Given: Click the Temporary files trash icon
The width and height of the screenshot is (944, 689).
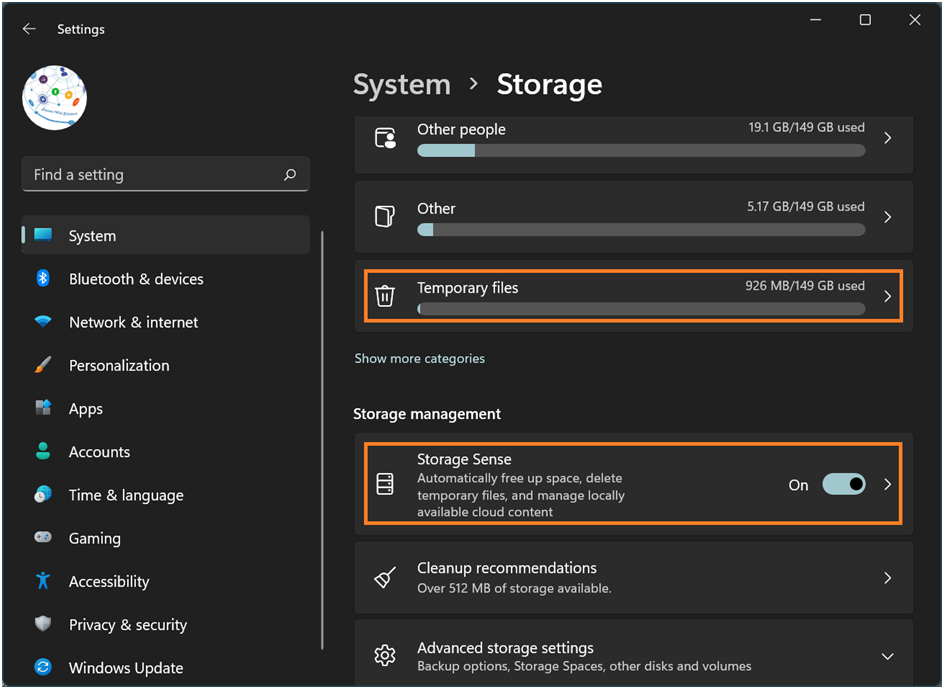Looking at the screenshot, I should [385, 296].
